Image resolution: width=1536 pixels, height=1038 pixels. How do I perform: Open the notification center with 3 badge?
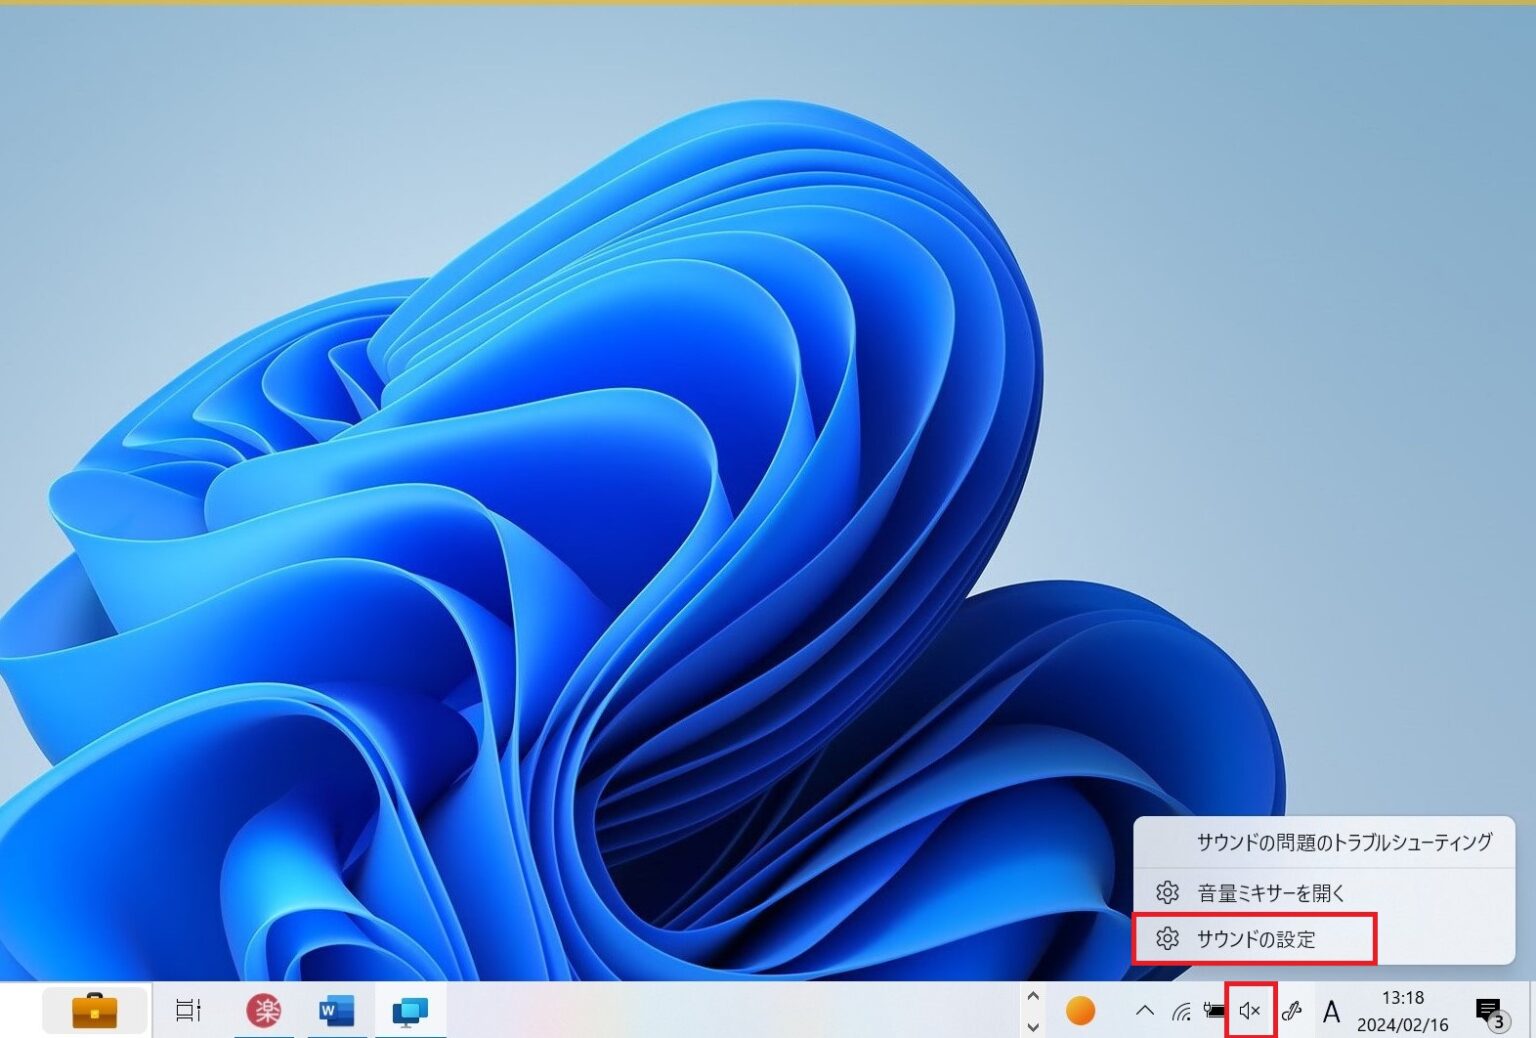tap(1490, 1012)
